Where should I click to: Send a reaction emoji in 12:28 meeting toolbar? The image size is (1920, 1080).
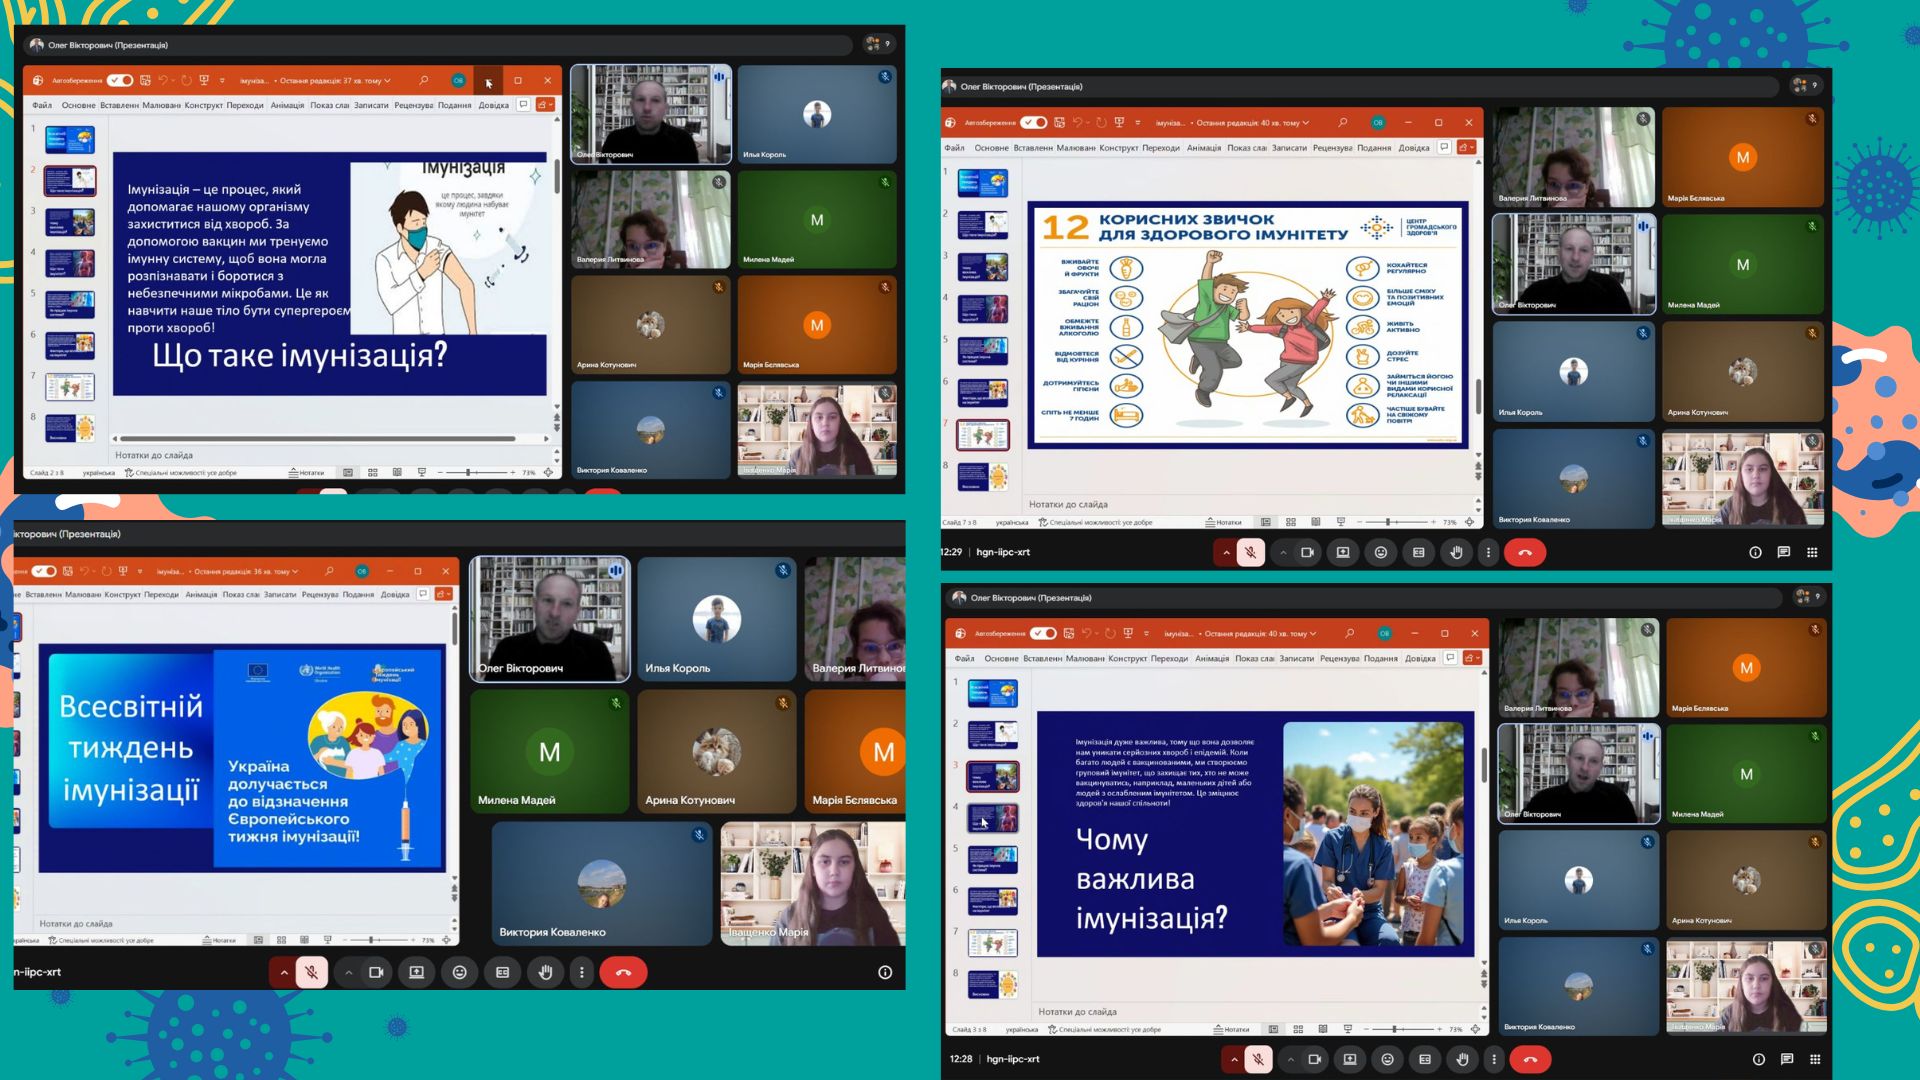tap(1387, 1059)
